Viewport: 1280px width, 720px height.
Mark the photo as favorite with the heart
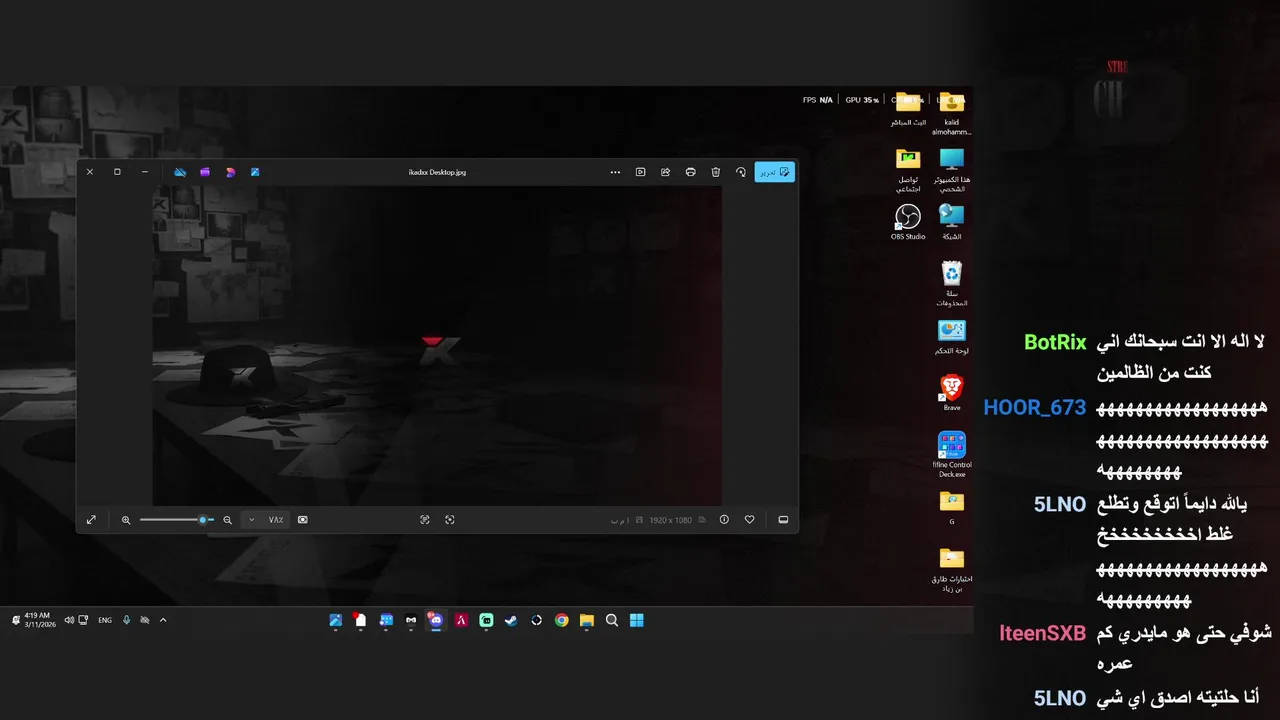click(x=749, y=520)
